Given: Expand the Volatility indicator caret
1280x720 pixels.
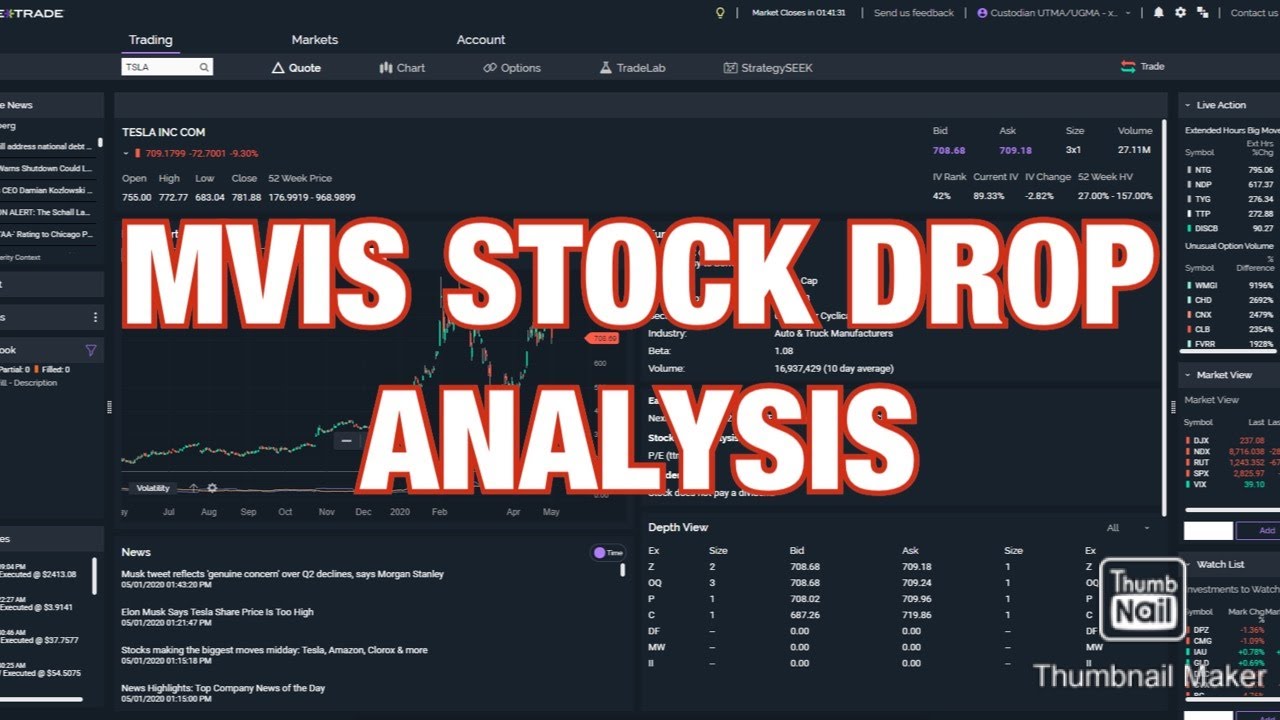Looking at the screenshot, I should coord(193,488).
